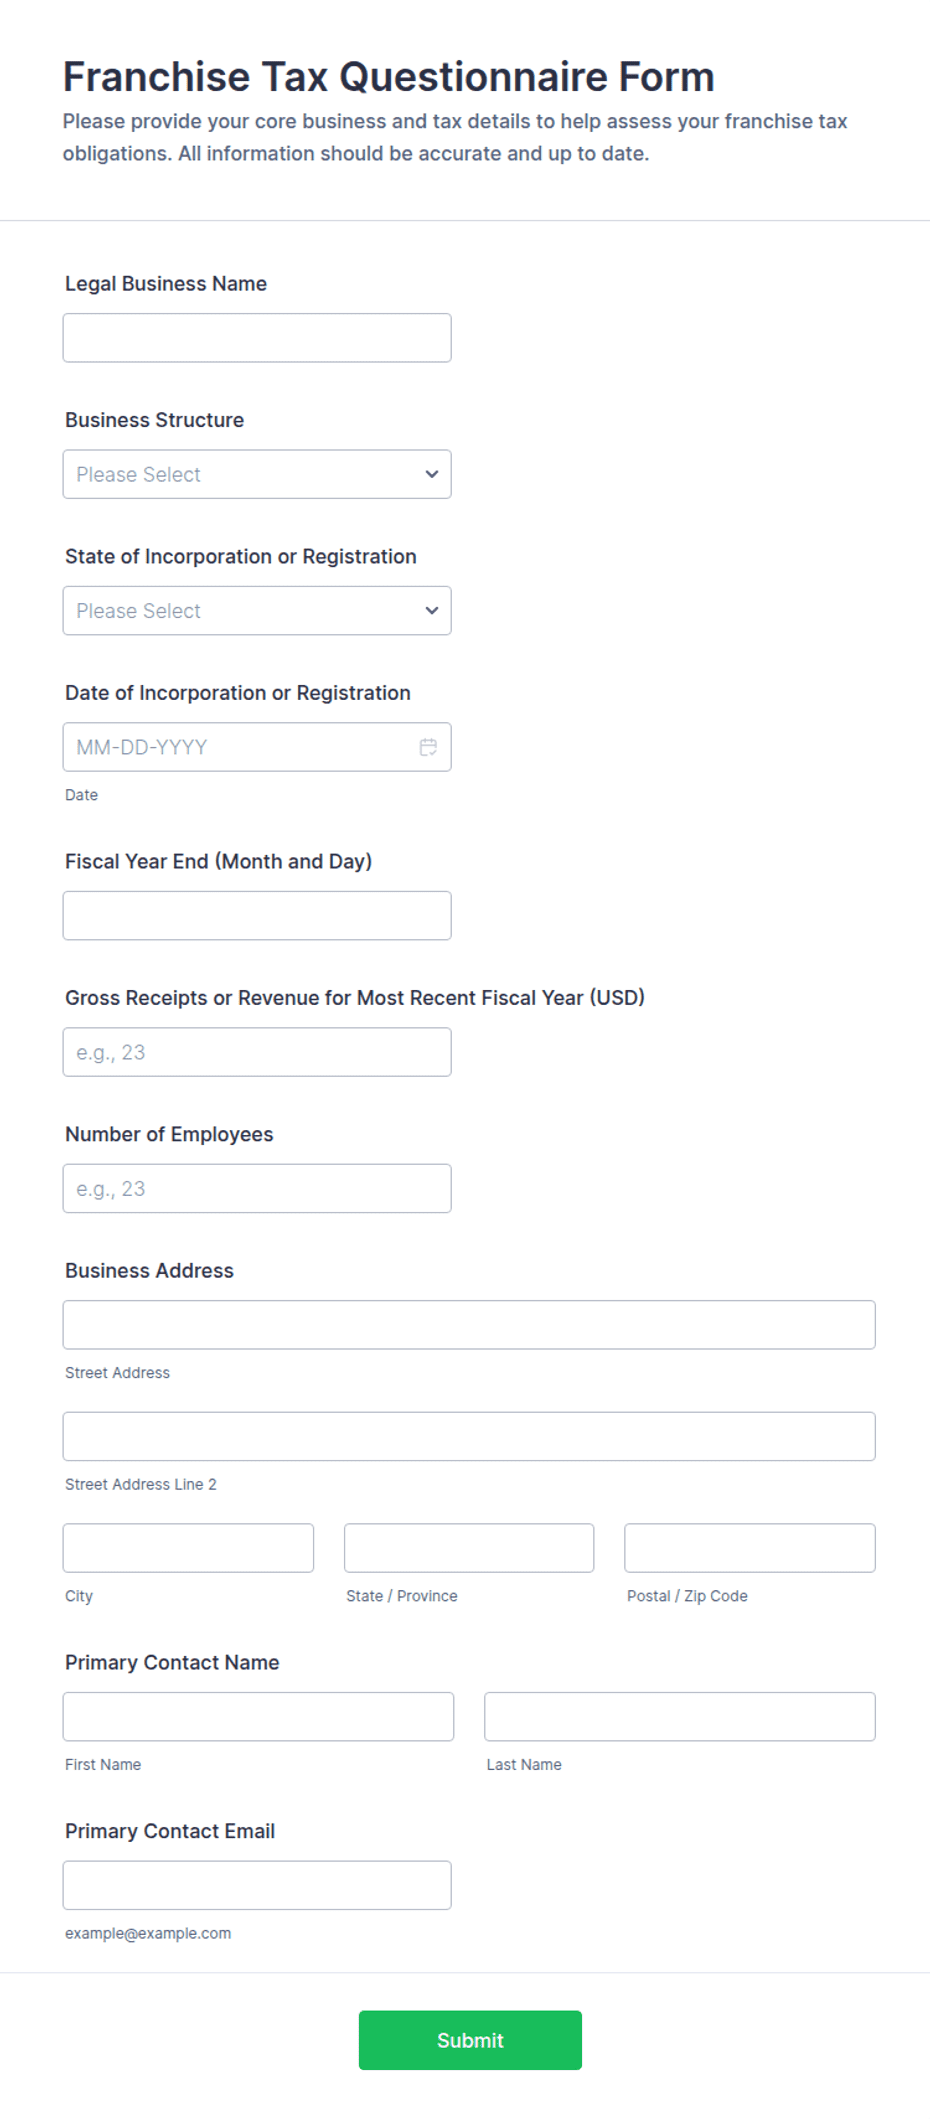Click the Gross Receipts or Revenue field
This screenshot has width=930, height=2119.
point(257,1052)
